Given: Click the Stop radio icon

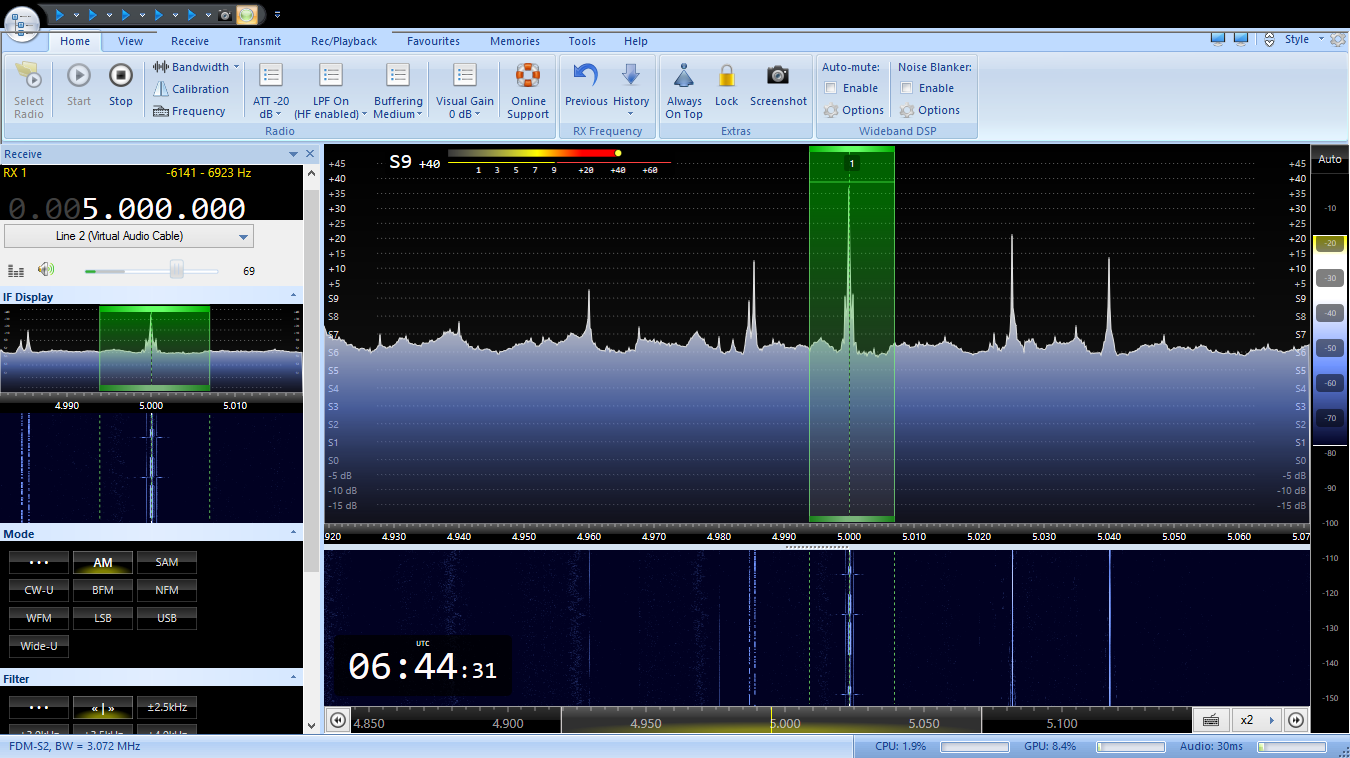Looking at the screenshot, I should (x=121, y=77).
